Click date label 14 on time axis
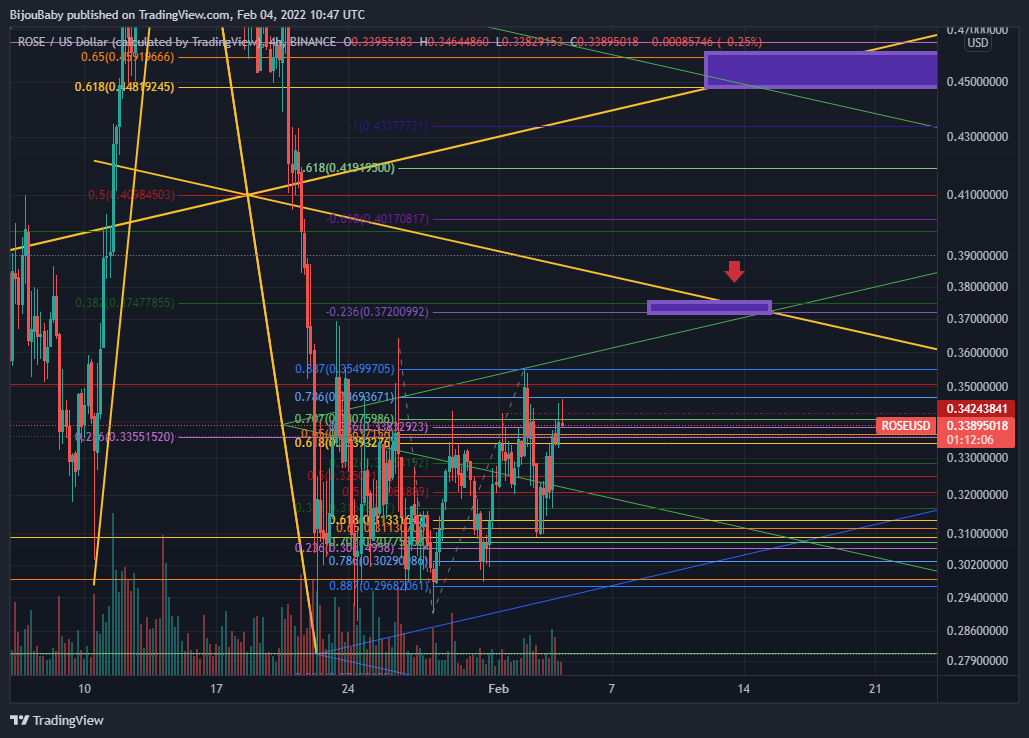 pyautogui.click(x=743, y=689)
